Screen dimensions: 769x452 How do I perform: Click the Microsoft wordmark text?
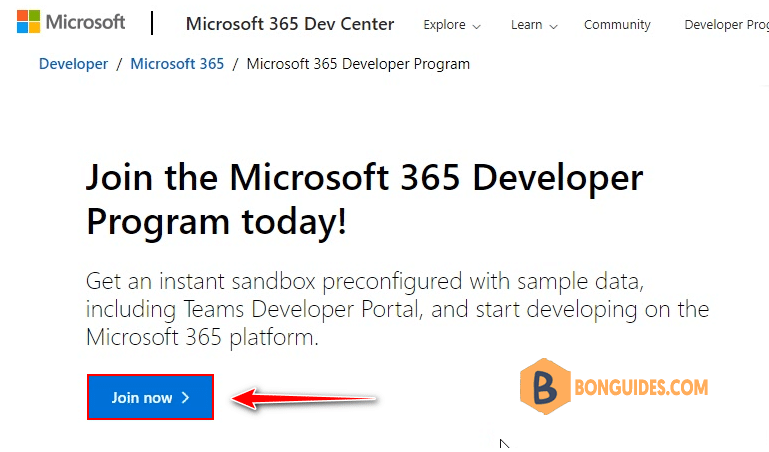click(x=85, y=22)
